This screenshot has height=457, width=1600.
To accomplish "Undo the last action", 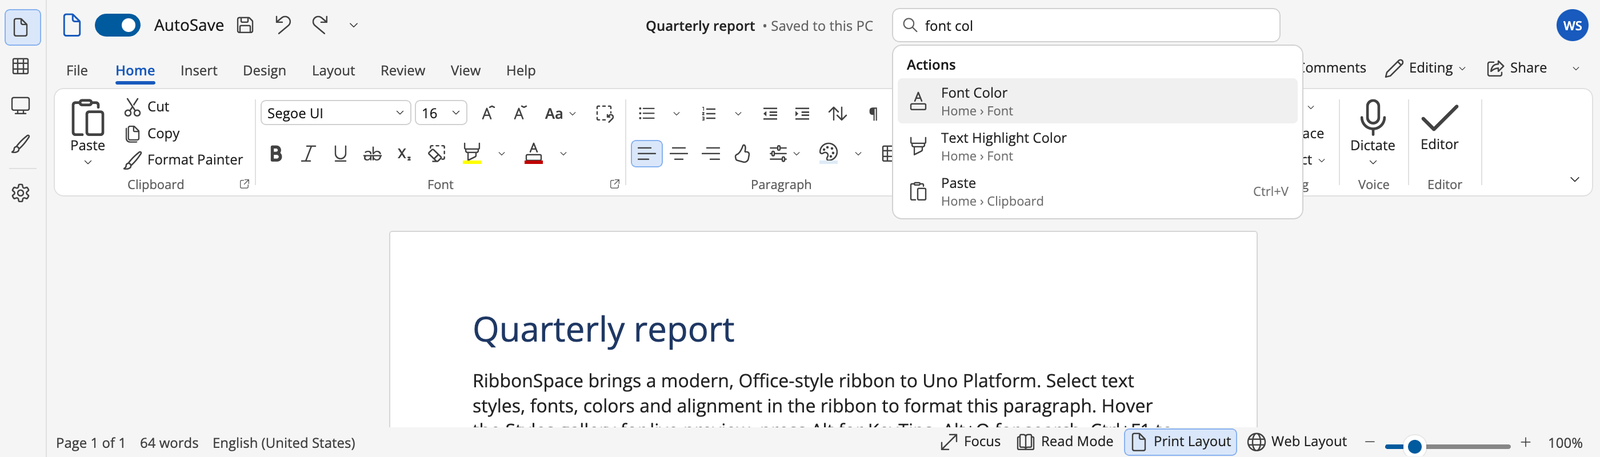I will click(x=283, y=25).
